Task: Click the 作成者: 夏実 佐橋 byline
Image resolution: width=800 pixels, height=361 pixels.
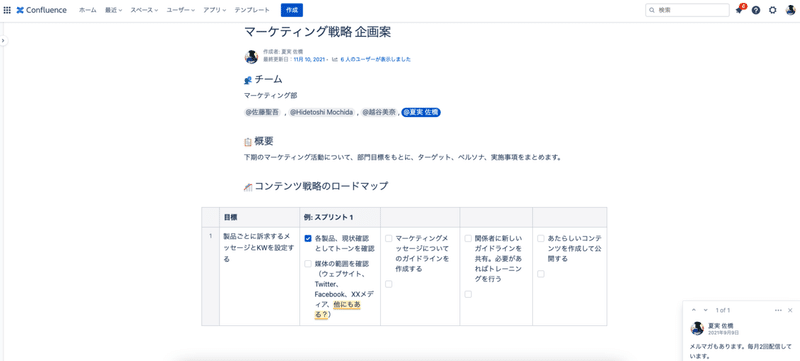Action: click(x=283, y=52)
